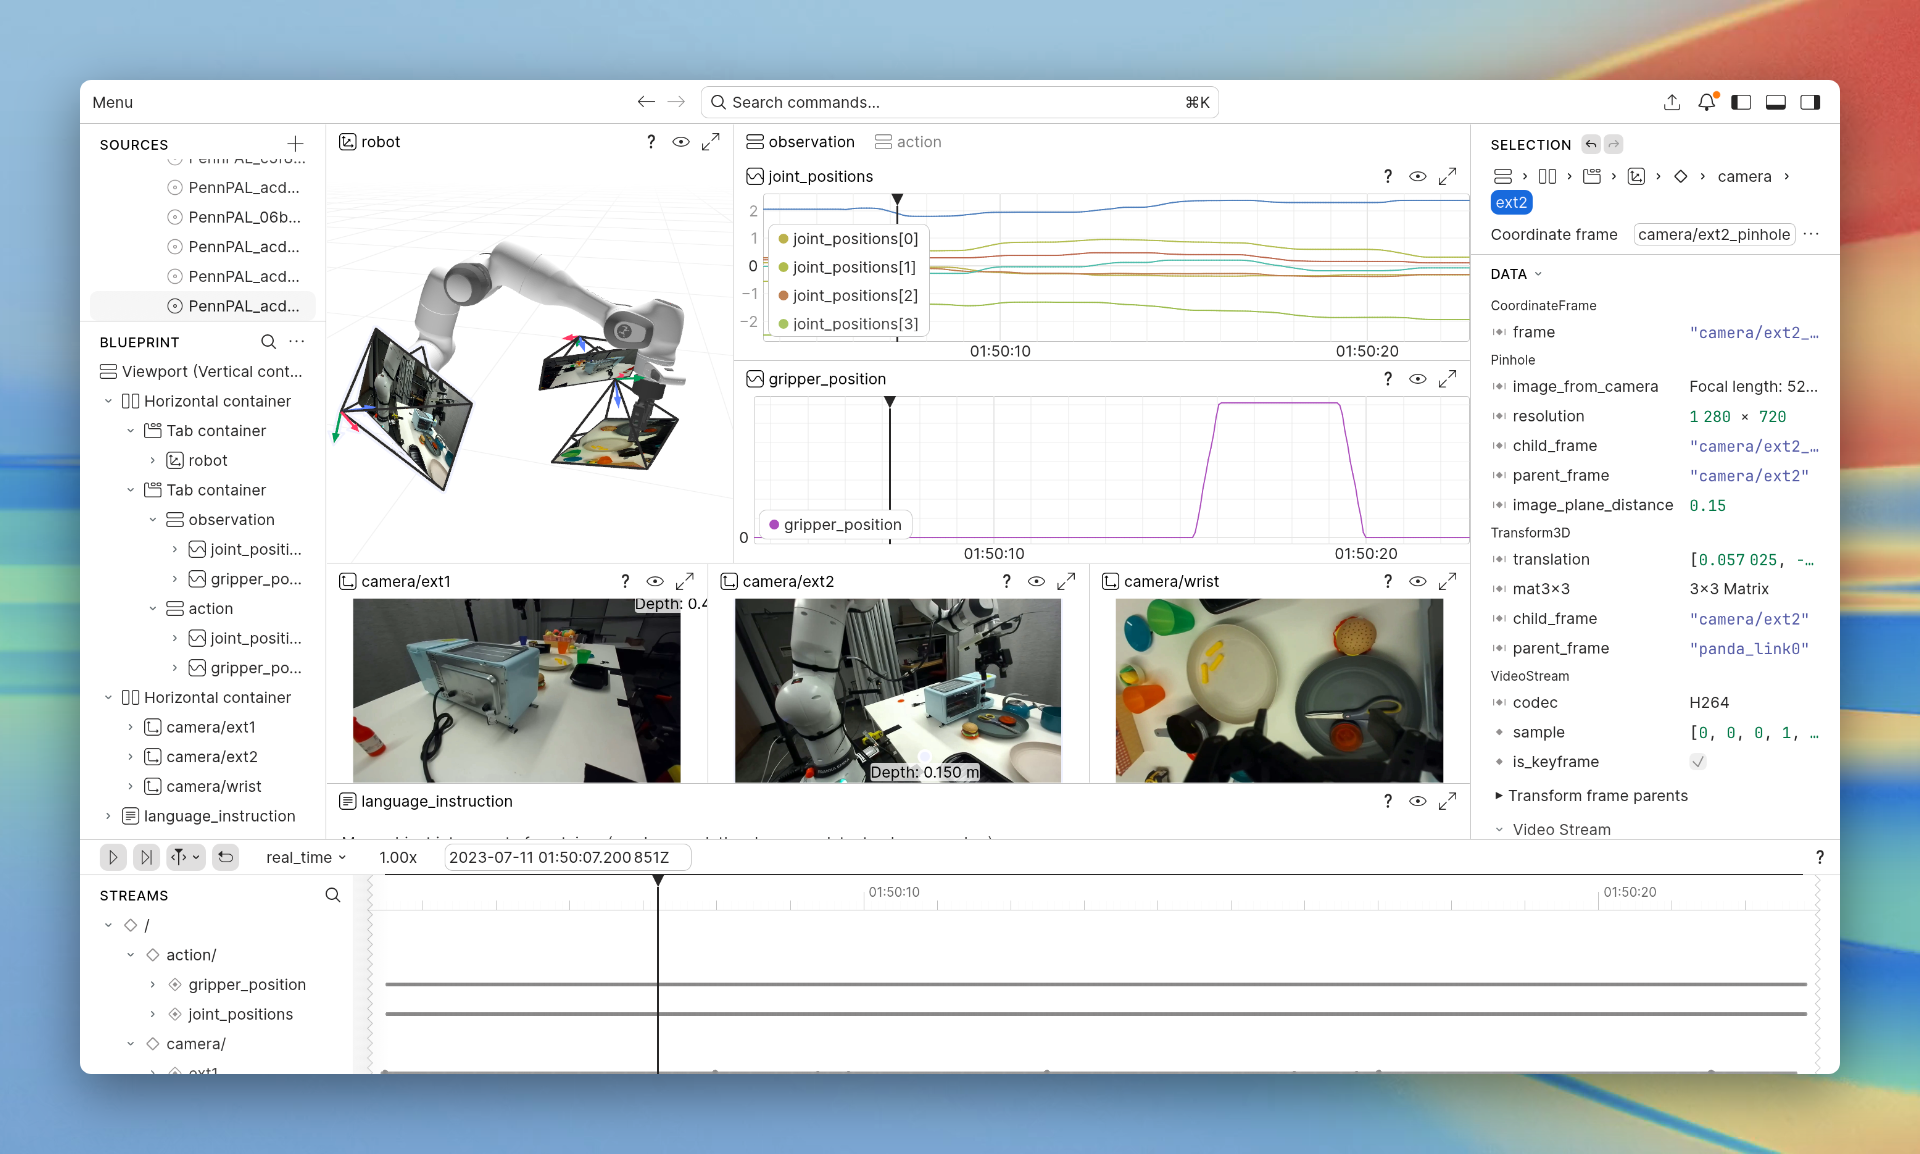Click the play button
The image size is (1920, 1154).
(x=113, y=857)
